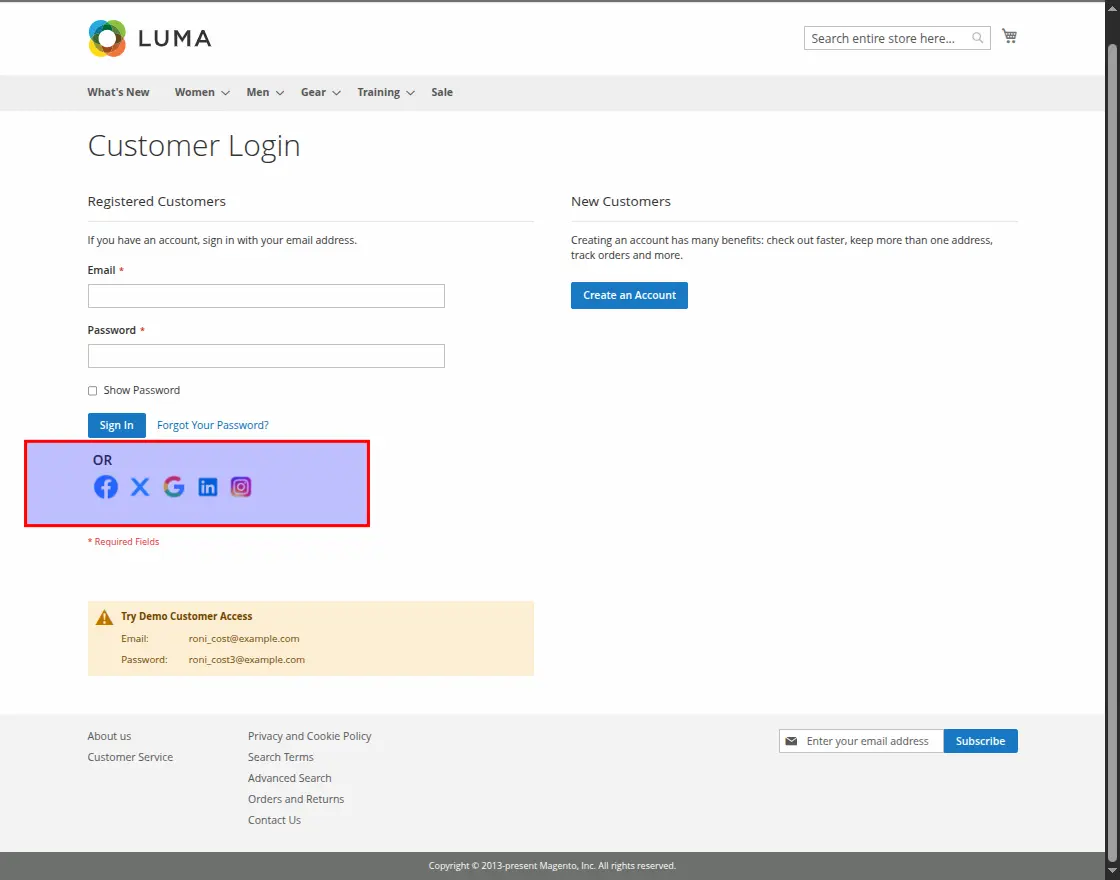
Task: Click the Create an Account button
Action: pos(629,295)
